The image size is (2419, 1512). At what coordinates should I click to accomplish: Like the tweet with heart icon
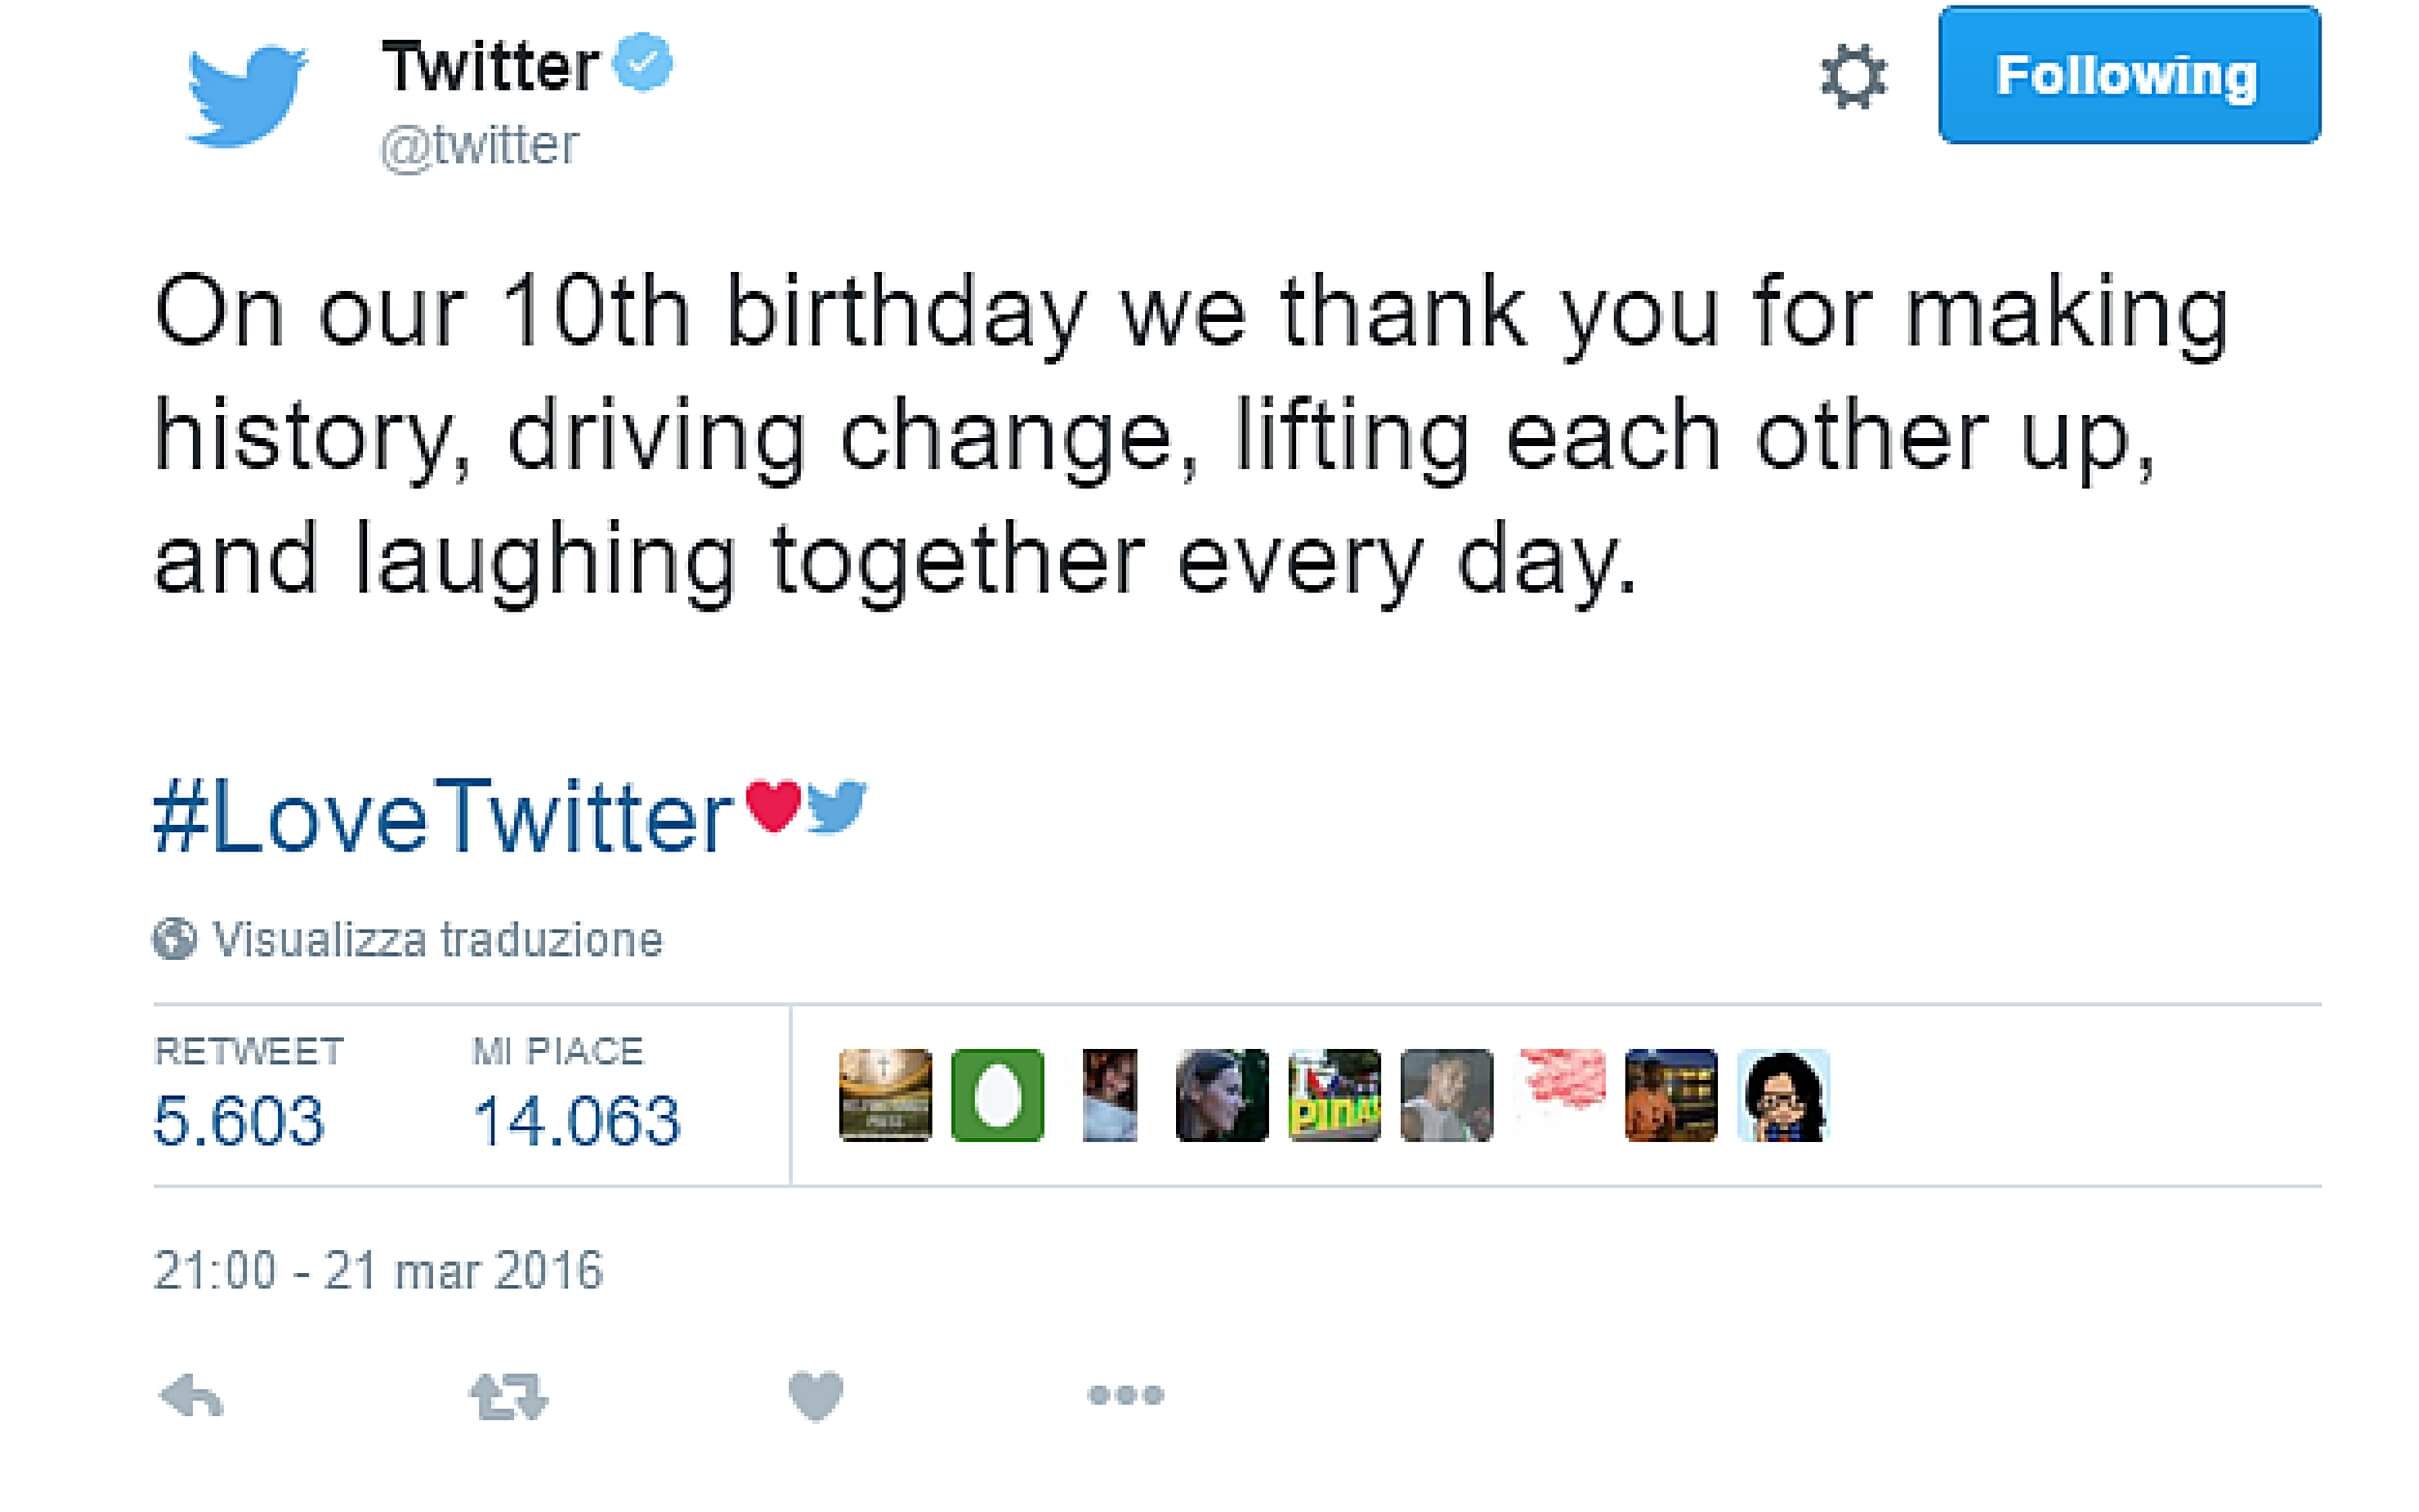point(816,1395)
